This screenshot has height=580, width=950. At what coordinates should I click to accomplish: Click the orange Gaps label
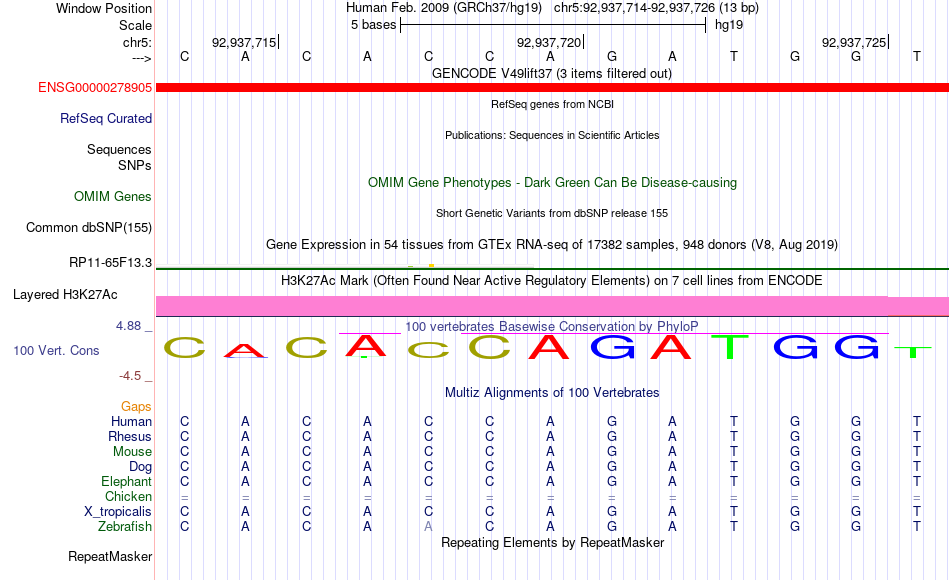(x=136, y=407)
